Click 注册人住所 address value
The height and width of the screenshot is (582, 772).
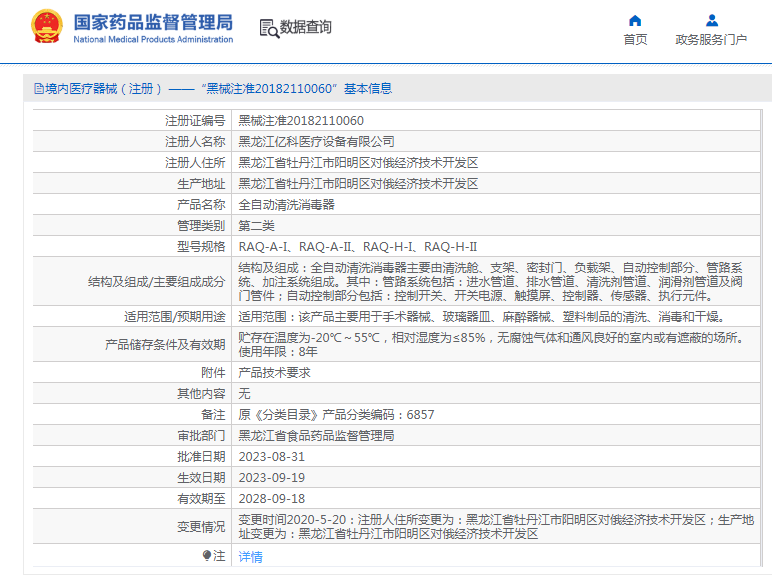pos(358,162)
